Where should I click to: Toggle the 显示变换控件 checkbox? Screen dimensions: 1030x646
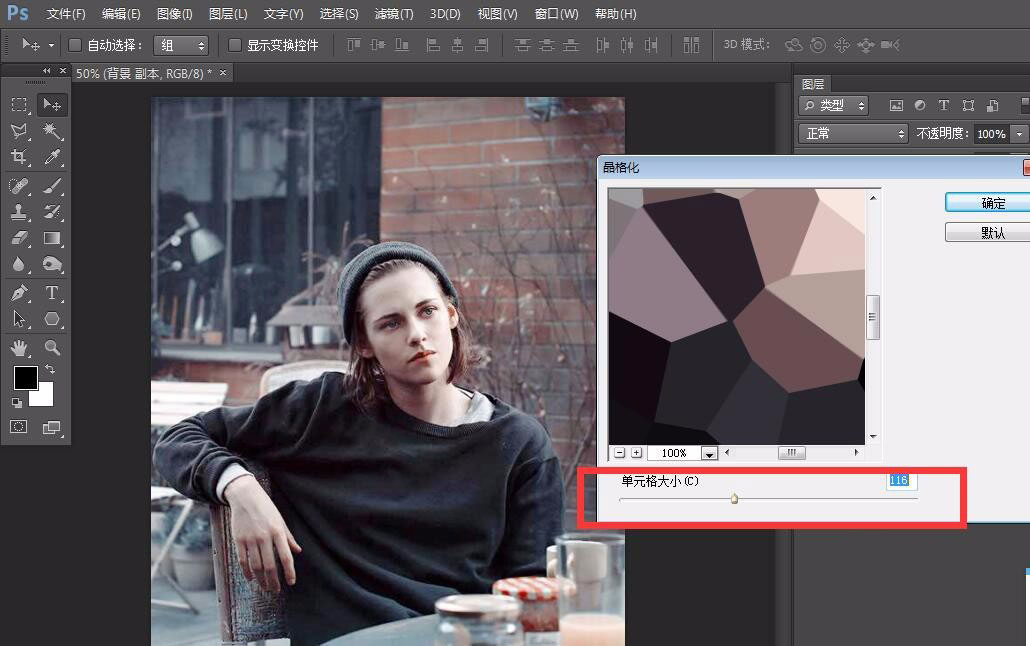pos(235,45)
